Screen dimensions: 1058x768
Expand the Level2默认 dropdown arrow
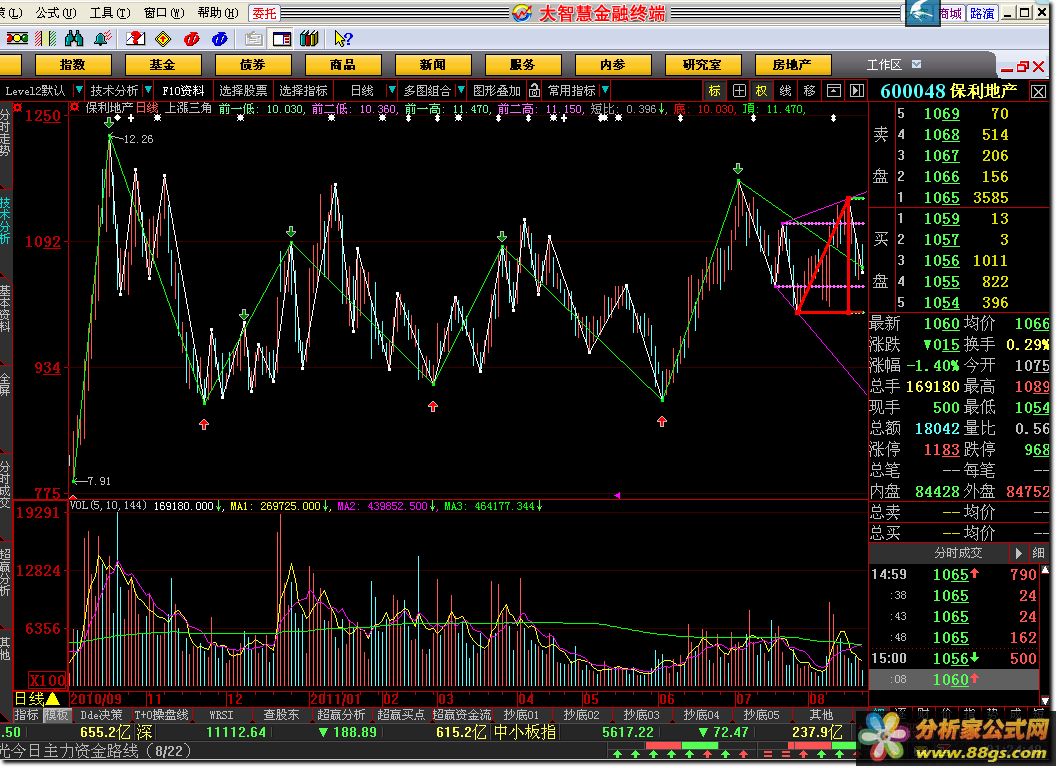coord(79,90)
